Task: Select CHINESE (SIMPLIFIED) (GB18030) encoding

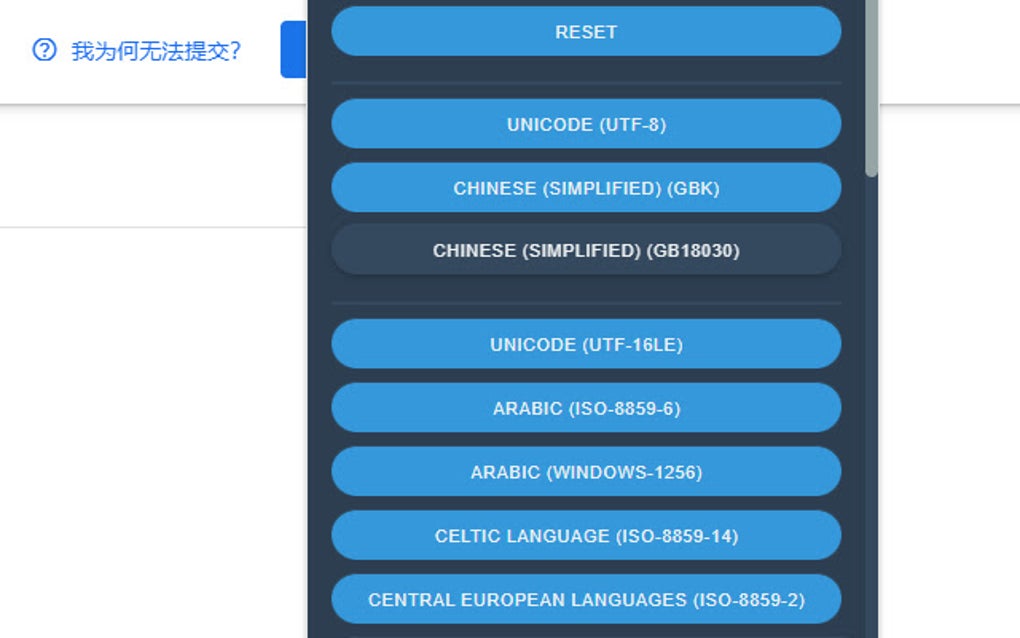Action: click(x=586, y=250)
